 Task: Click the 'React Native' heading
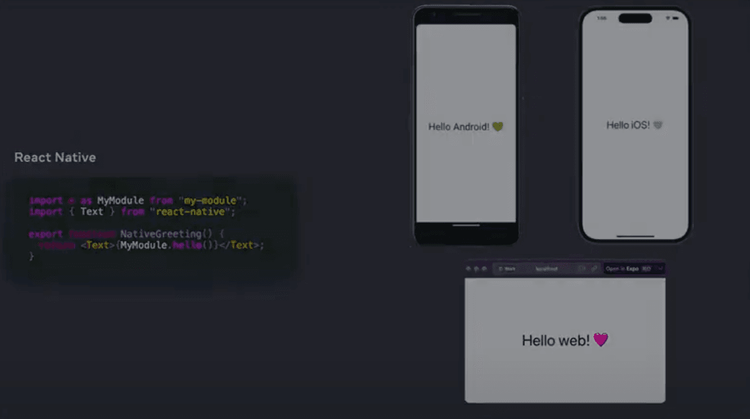point(55,157)
